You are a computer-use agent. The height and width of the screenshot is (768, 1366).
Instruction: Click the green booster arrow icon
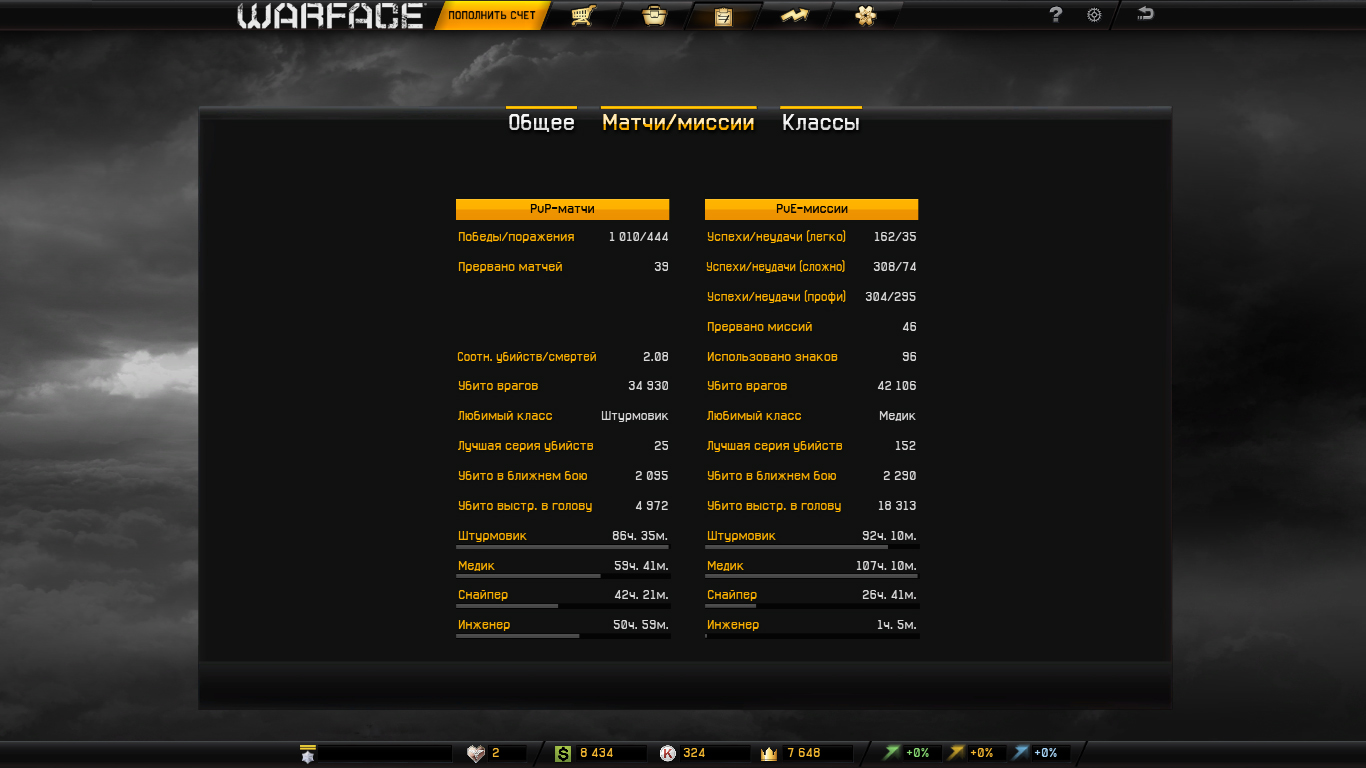[891, 753]
